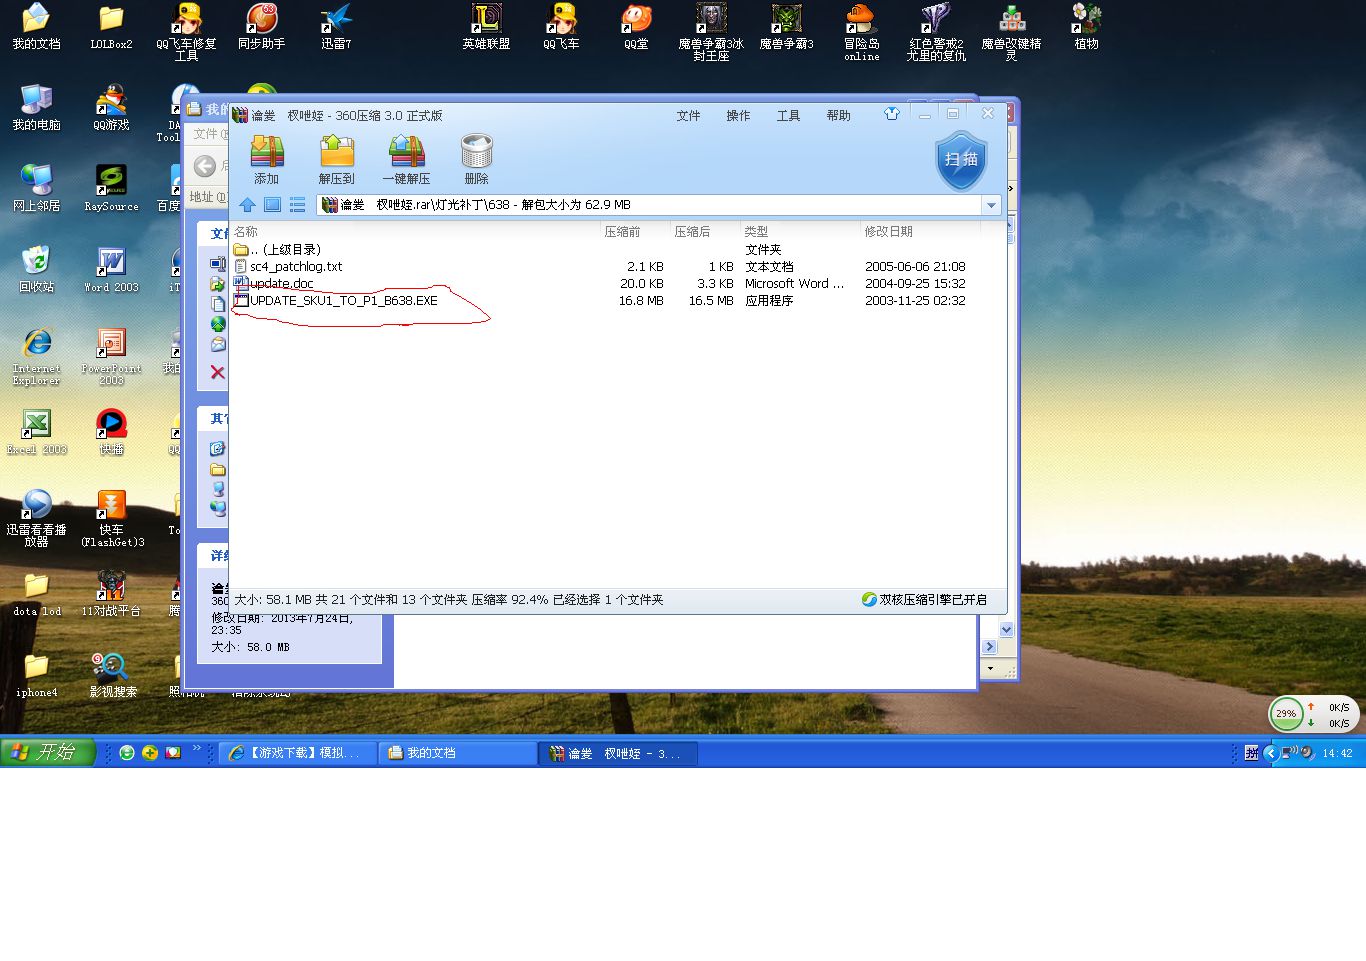Viewport: 1366px width, 961px height.
Task: Expand the archive path dropdown arrow
Action: tap(991, 205)
